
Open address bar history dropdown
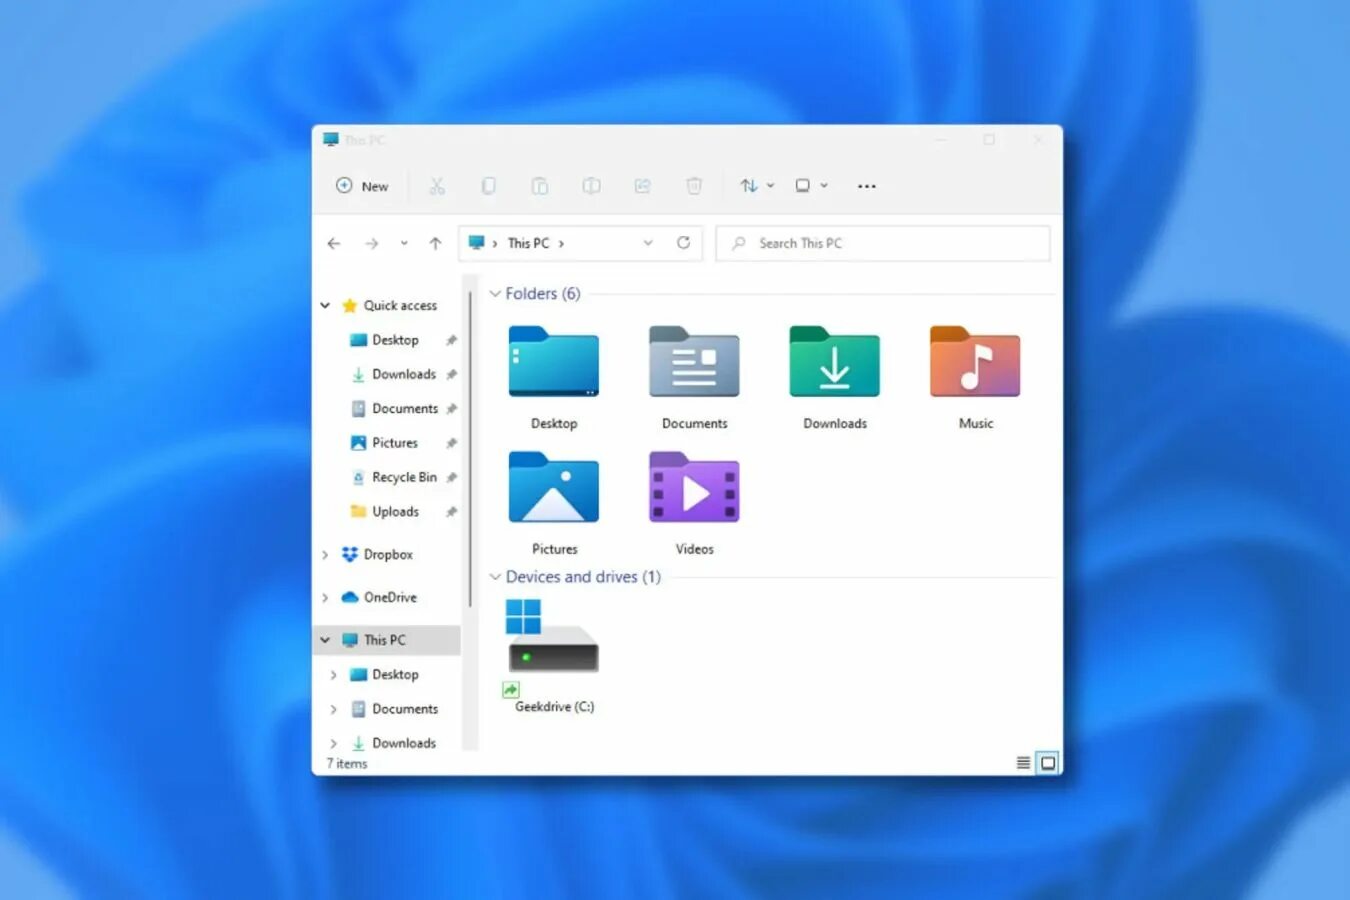pos(648,243)
